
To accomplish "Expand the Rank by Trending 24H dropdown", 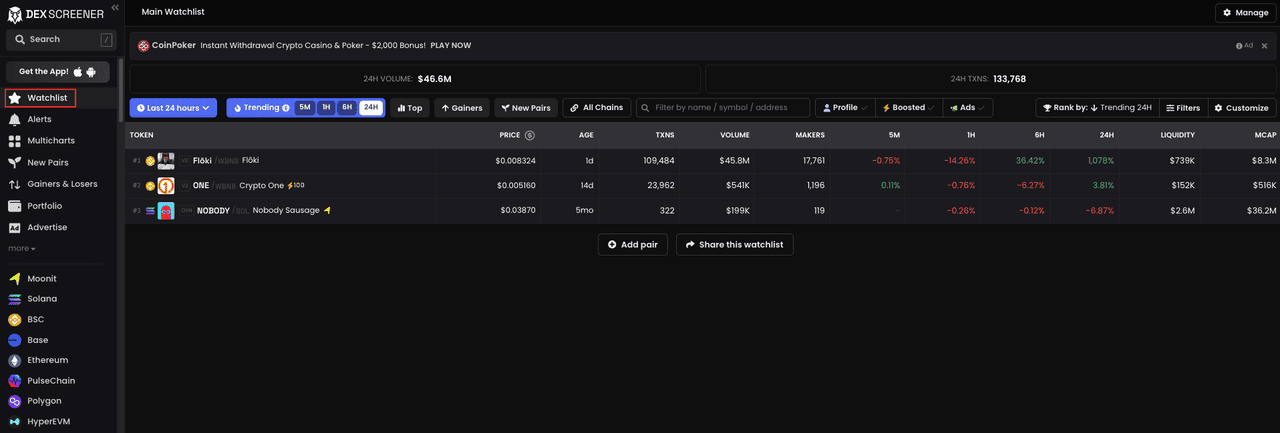I will (1097, 108).
